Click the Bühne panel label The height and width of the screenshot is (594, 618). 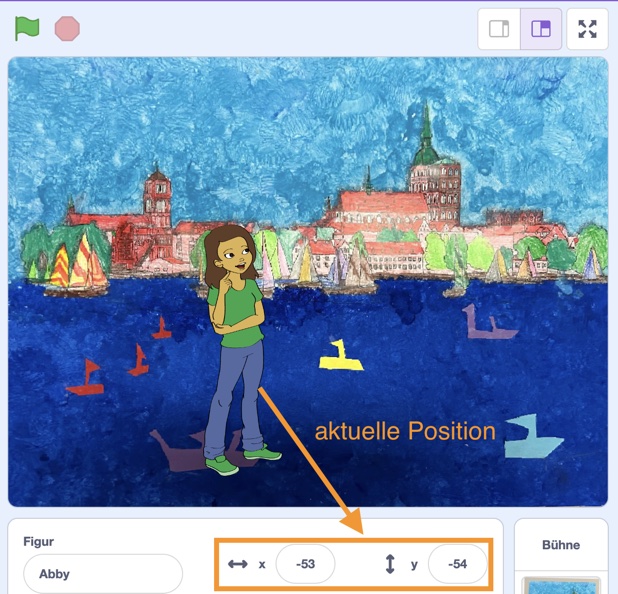pos(561,545)
